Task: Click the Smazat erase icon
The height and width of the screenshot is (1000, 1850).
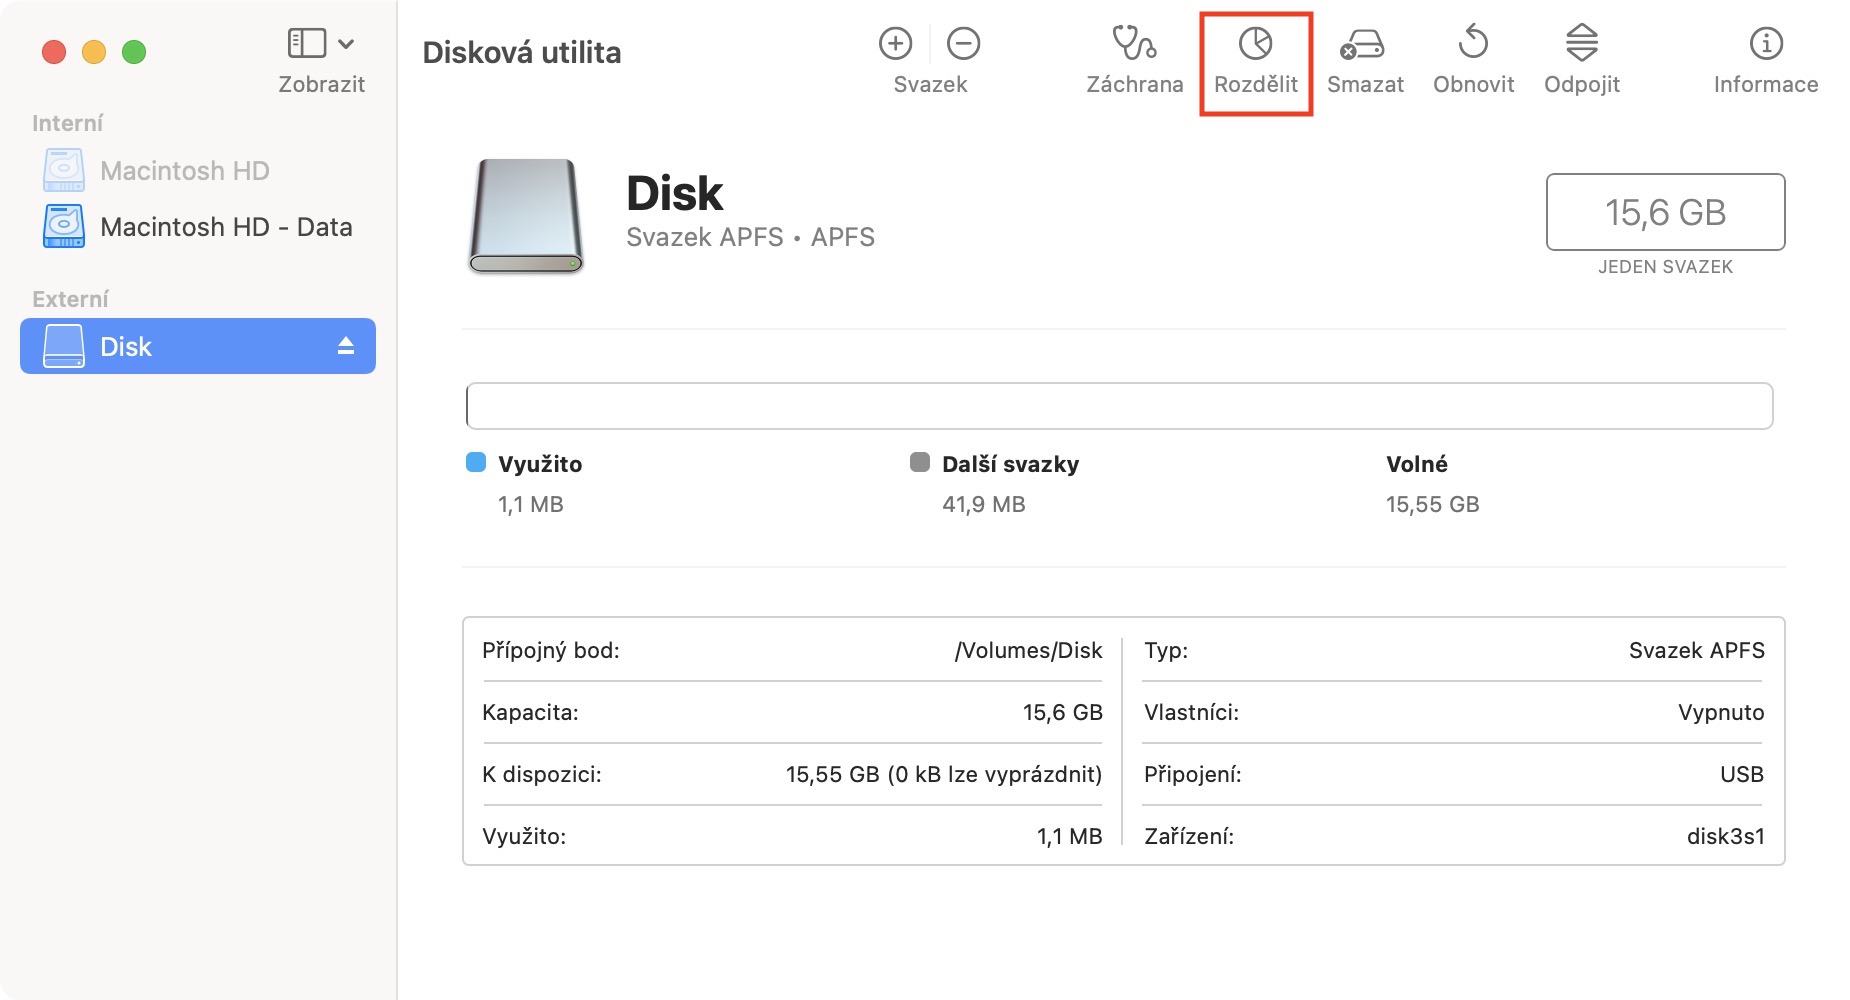Action: click(1364, 44)
